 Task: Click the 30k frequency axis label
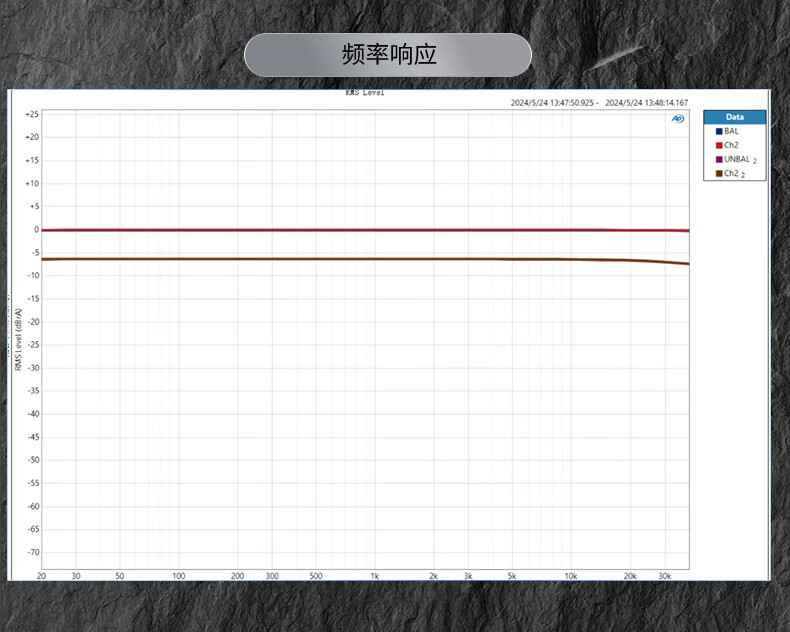click(x=664, y=577)
